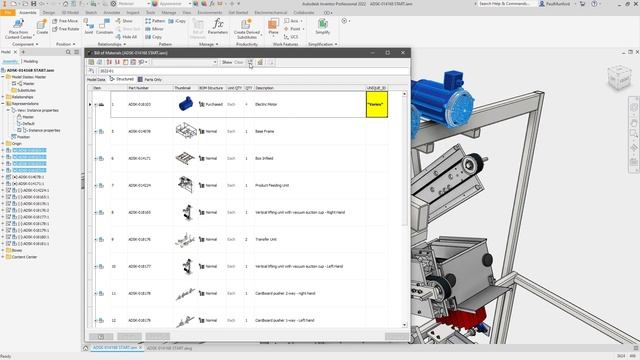
Task: Click the Point work feature tool
Action: click(x=293, y=29)
